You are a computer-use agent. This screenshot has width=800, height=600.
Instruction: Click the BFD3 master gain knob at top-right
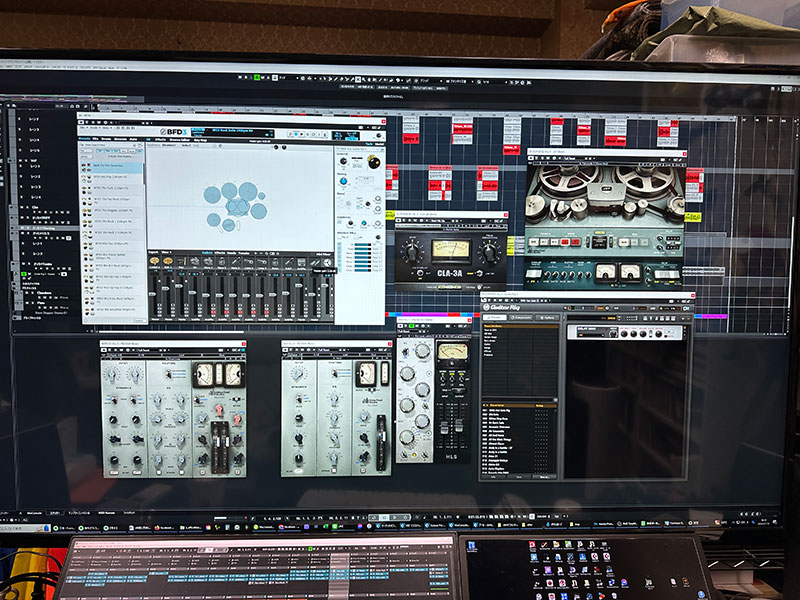[379, 136]
